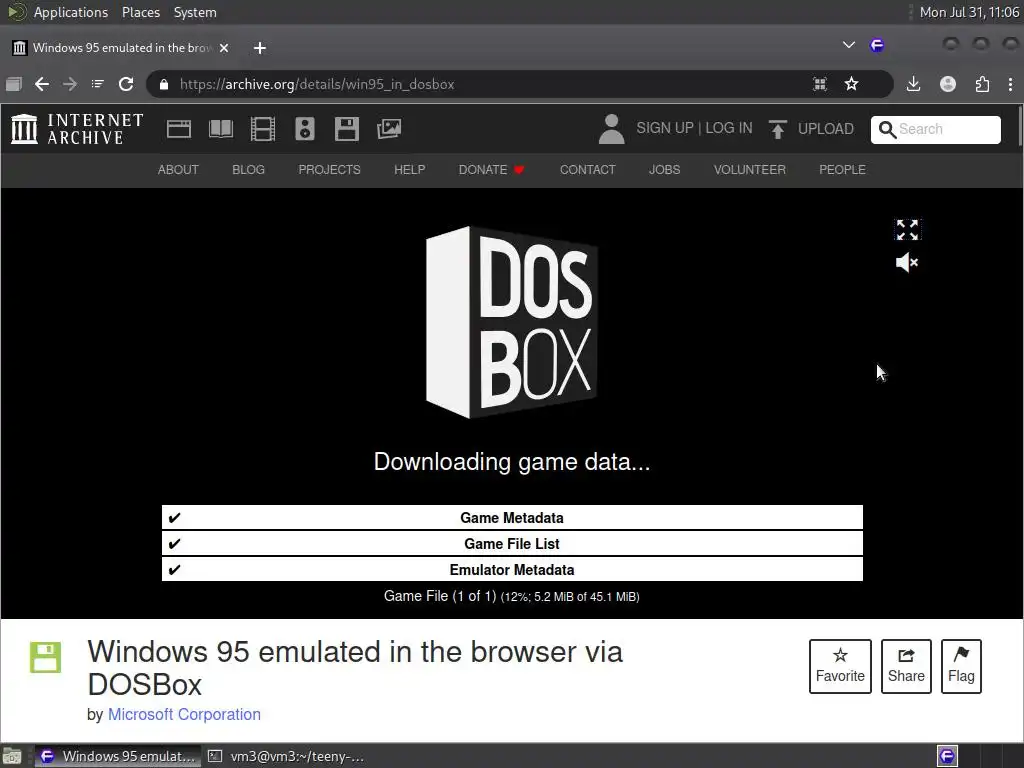Viewport: 1024px width, 768px height.
Task: Open browser three-dot menu
Action: click(x=1010, y=84)
